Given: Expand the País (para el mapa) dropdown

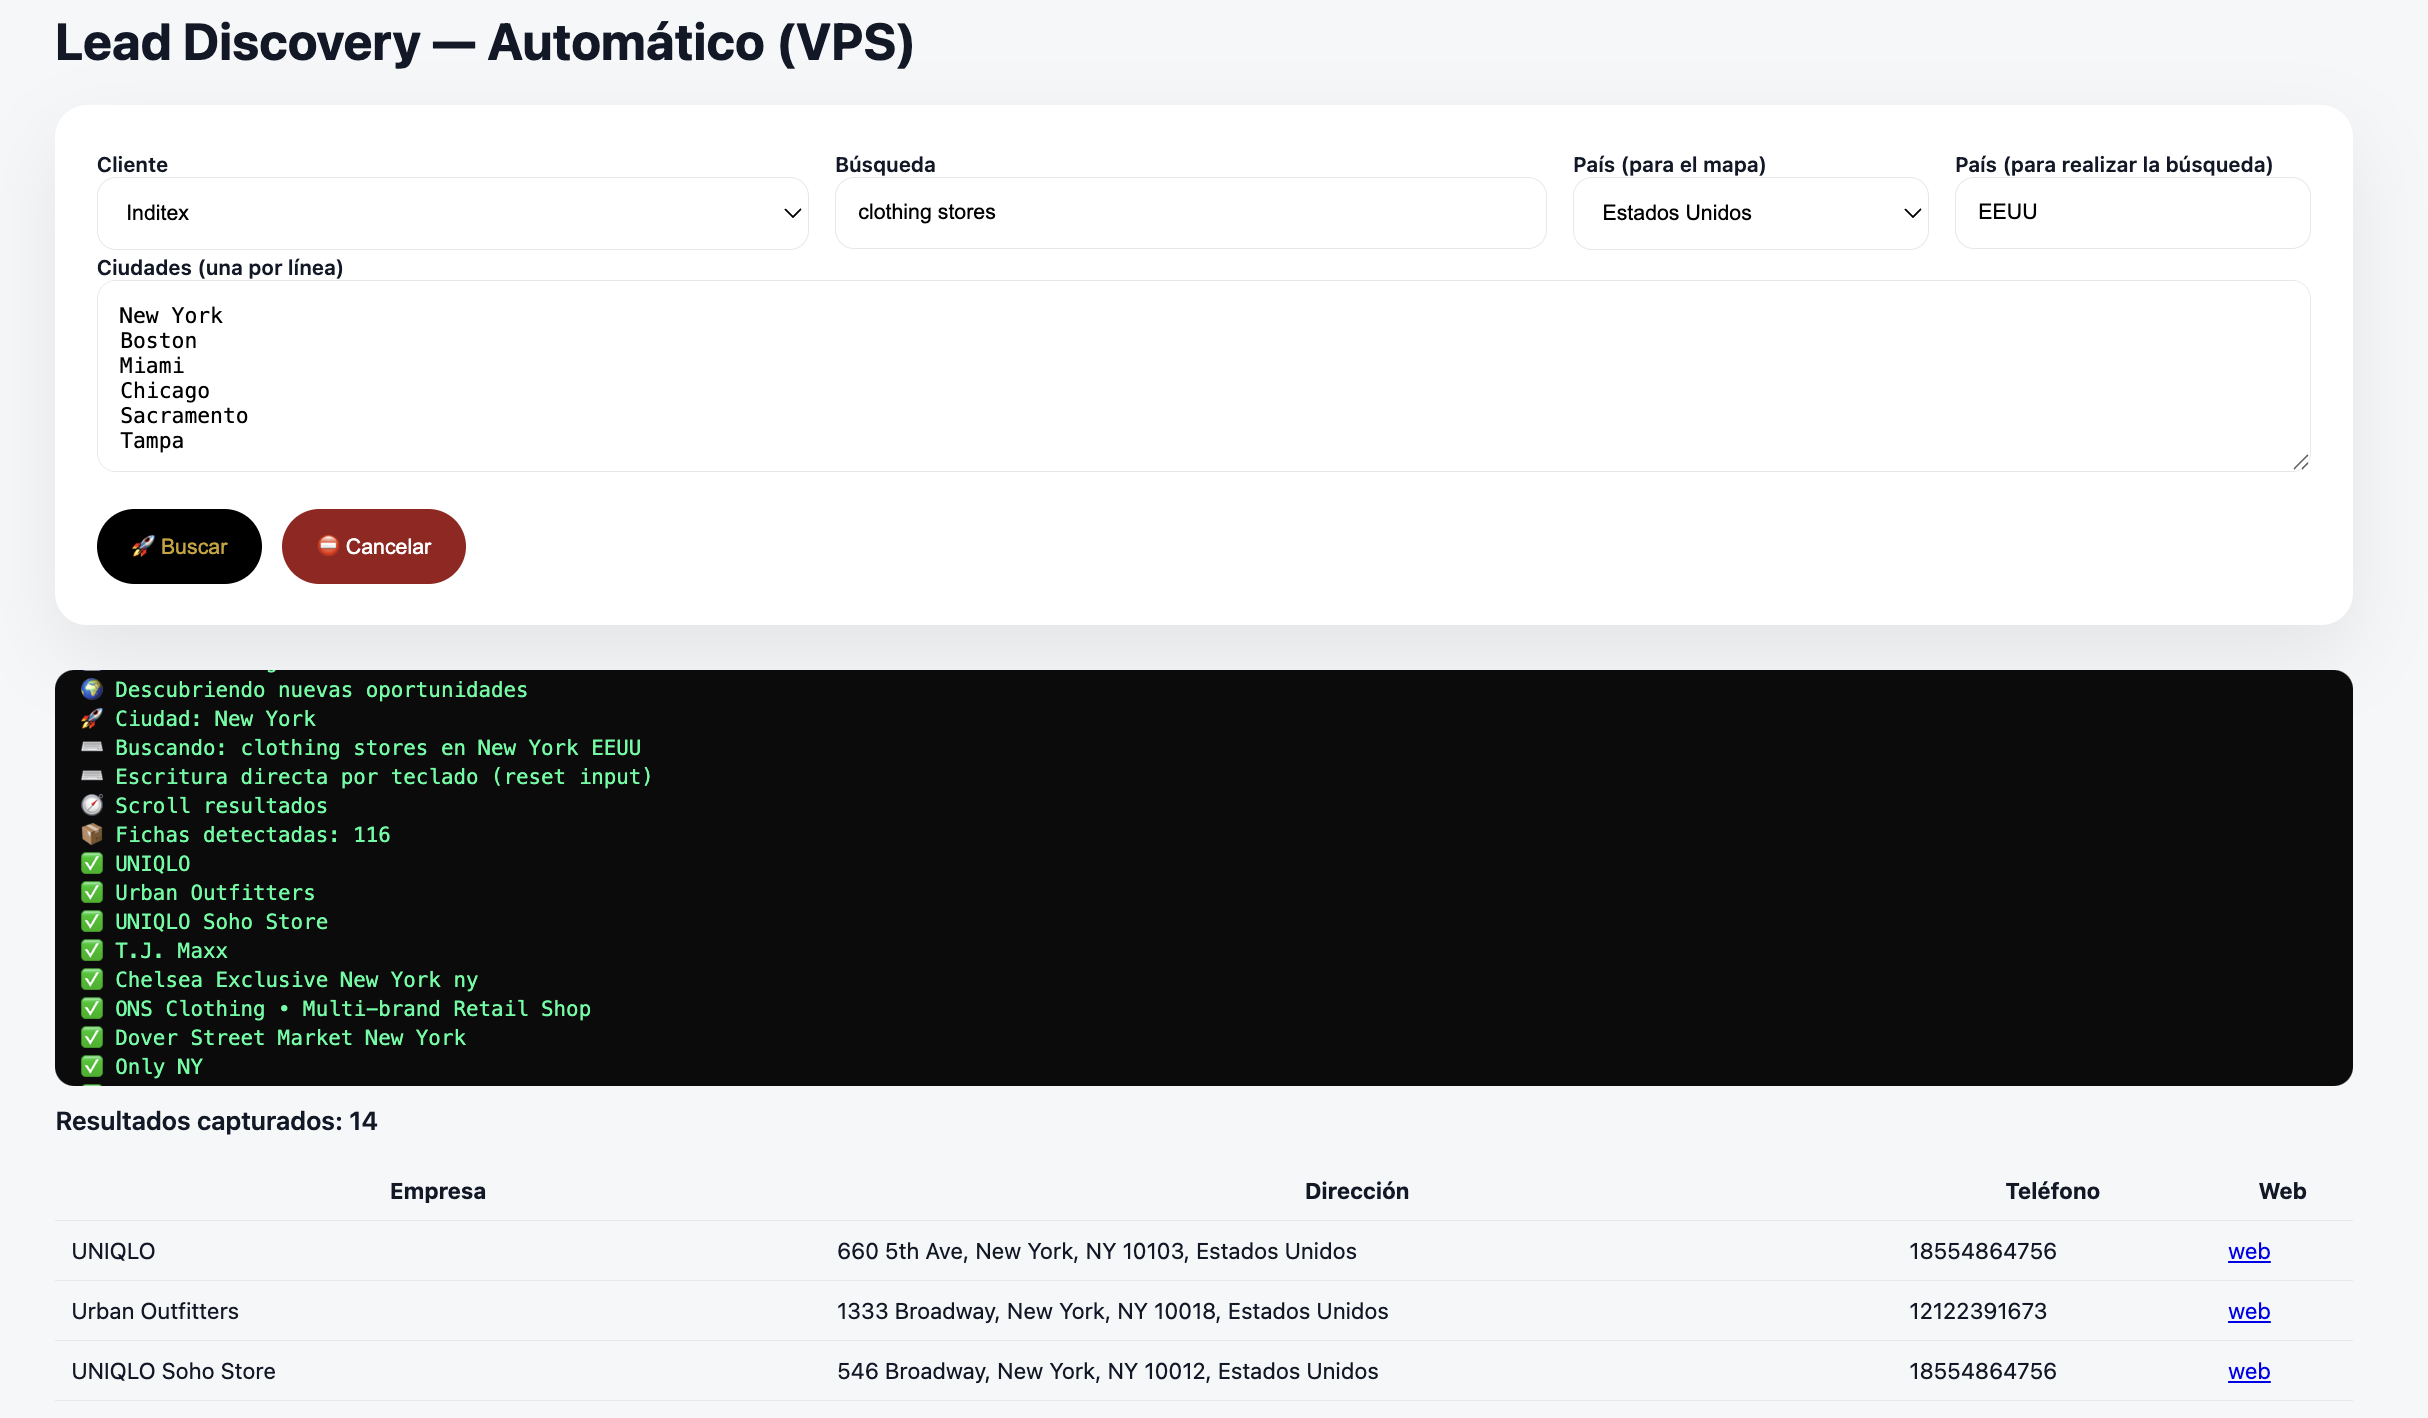Looking at the screenshot, I should [1749, 213].
